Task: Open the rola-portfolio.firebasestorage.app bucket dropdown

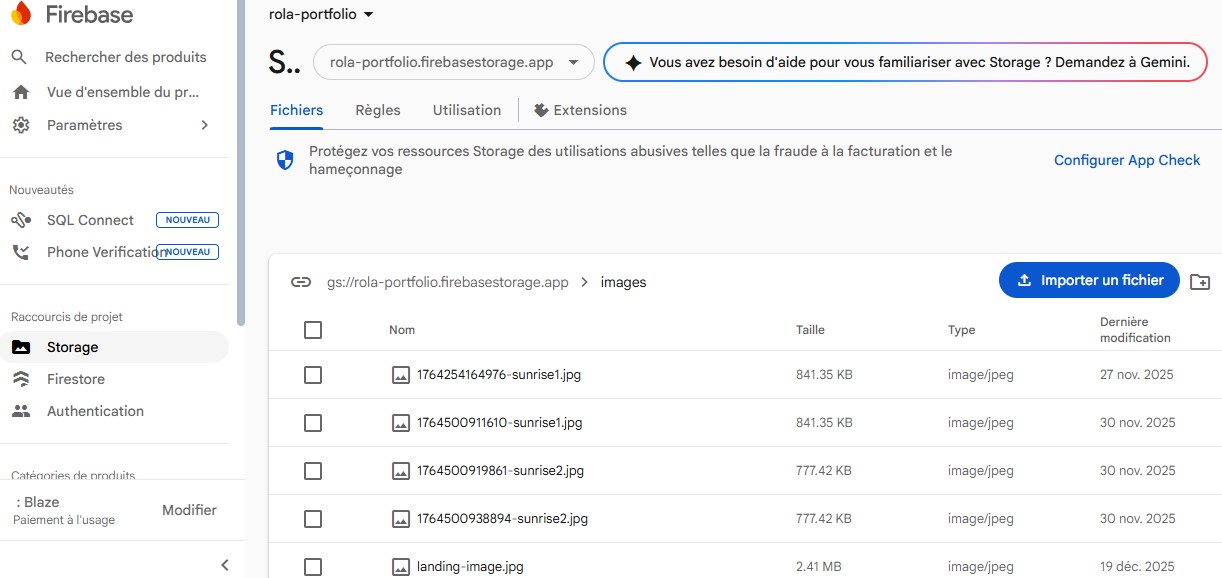Action: (x=454, y=62)
